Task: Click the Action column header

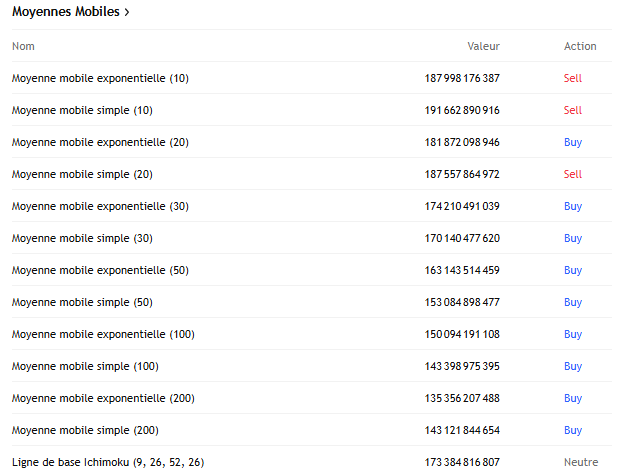Action: pos(580,46)
